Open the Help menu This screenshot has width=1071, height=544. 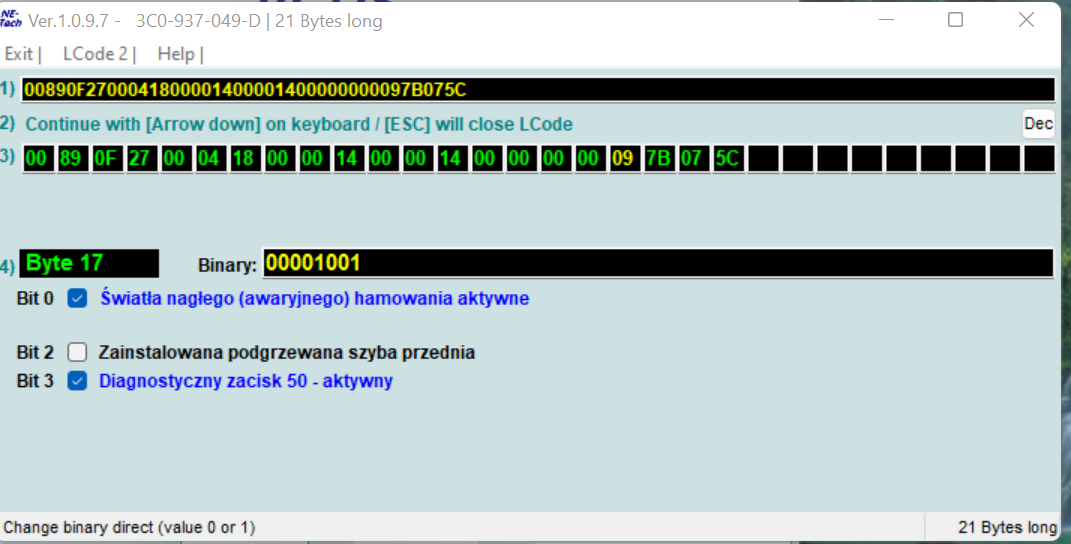(176, 54)
